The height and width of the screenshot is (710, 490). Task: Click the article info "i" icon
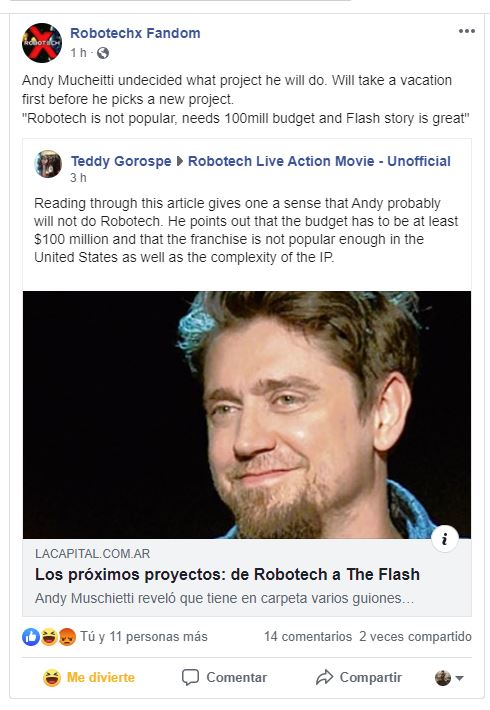(445, 539)
